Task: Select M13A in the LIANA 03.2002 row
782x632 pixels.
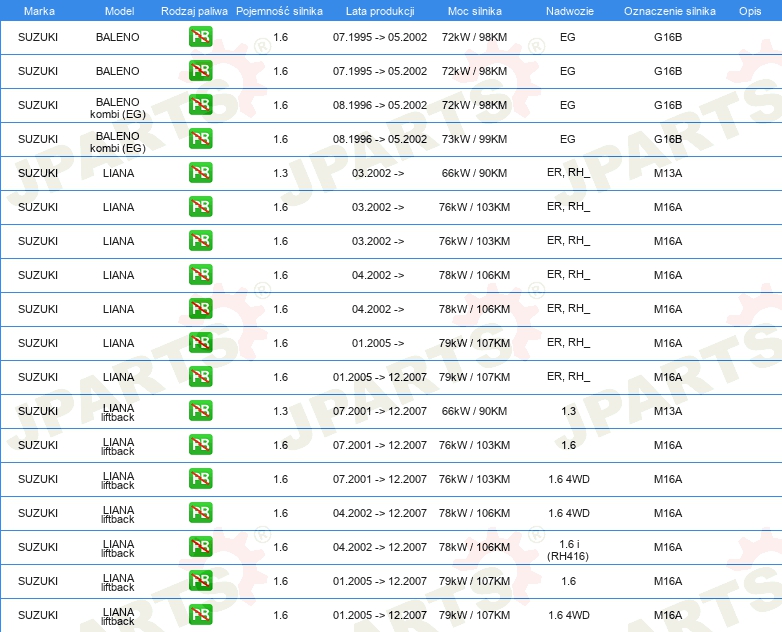Action: [668, 173]
